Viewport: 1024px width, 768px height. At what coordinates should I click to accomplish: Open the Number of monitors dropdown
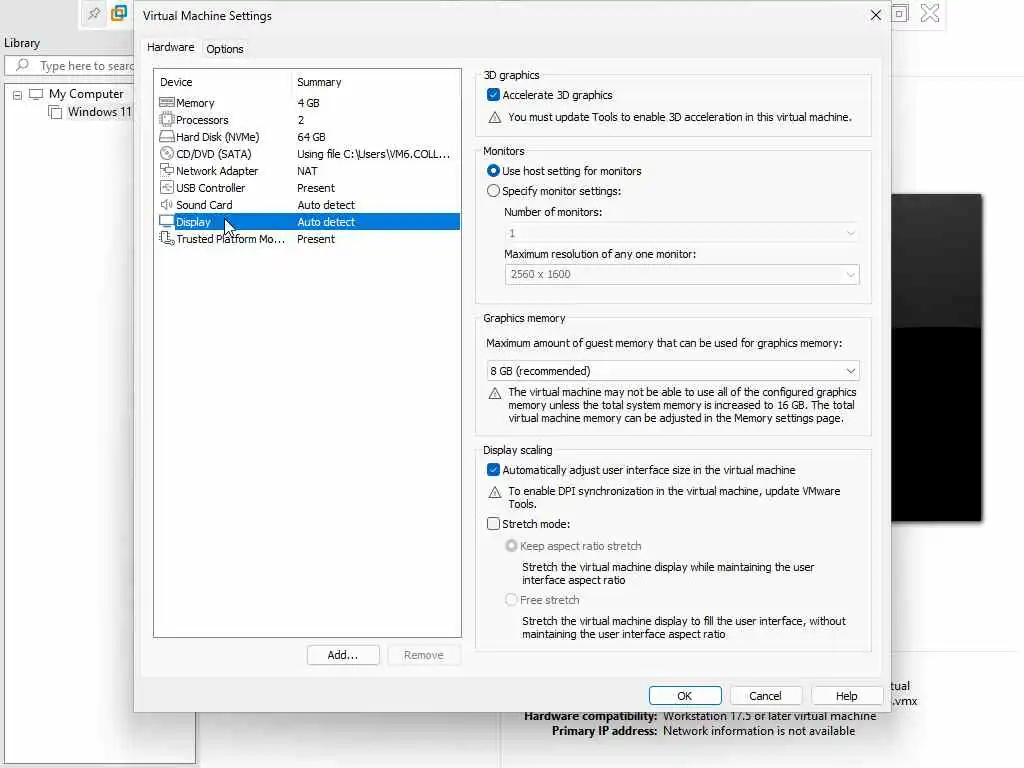(x=682, y=233)
